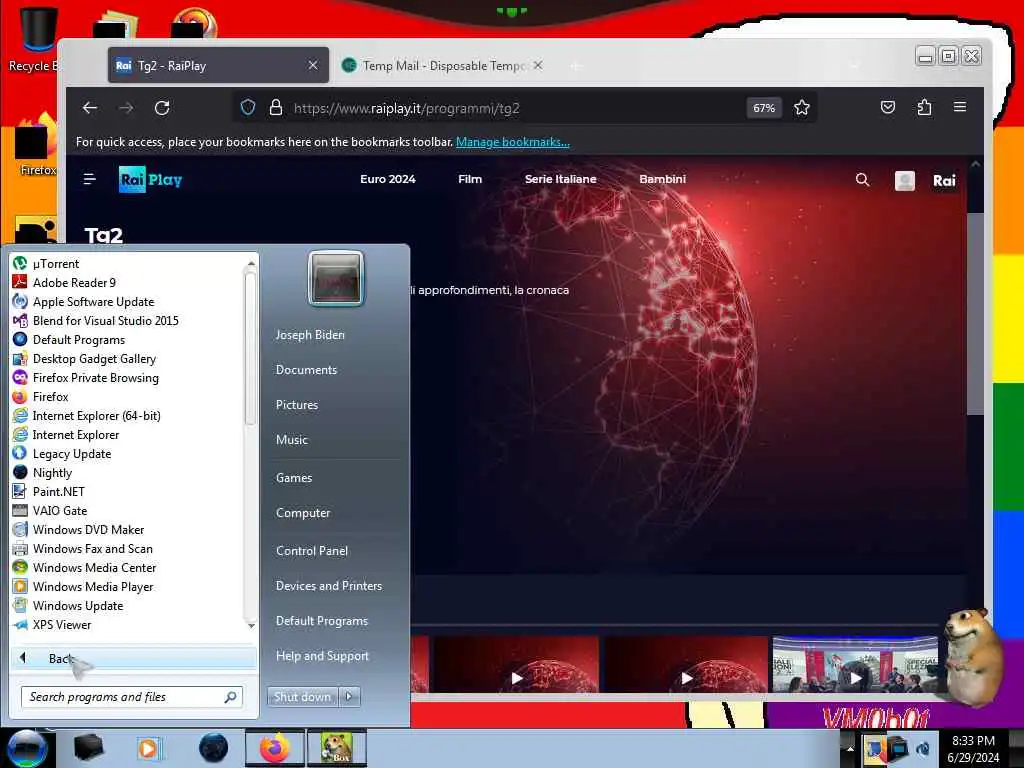Open Joseph Biden user folder
This screenshot has height=768, width=1024.
pyautogui.click(x=310, y=334)
